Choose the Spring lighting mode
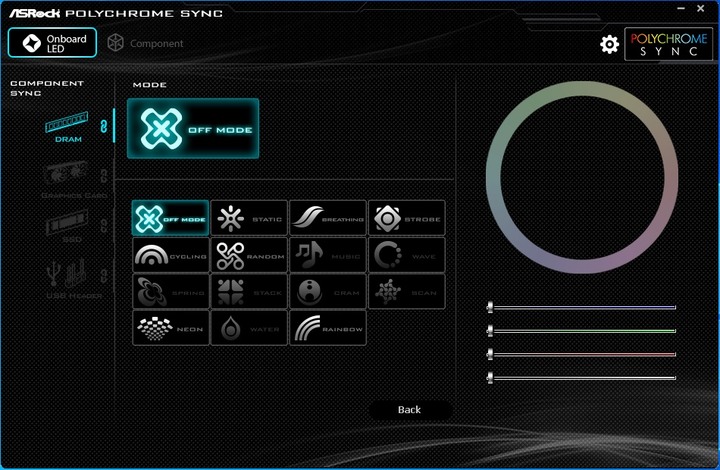The image size is (720, 470). [170, 291]
